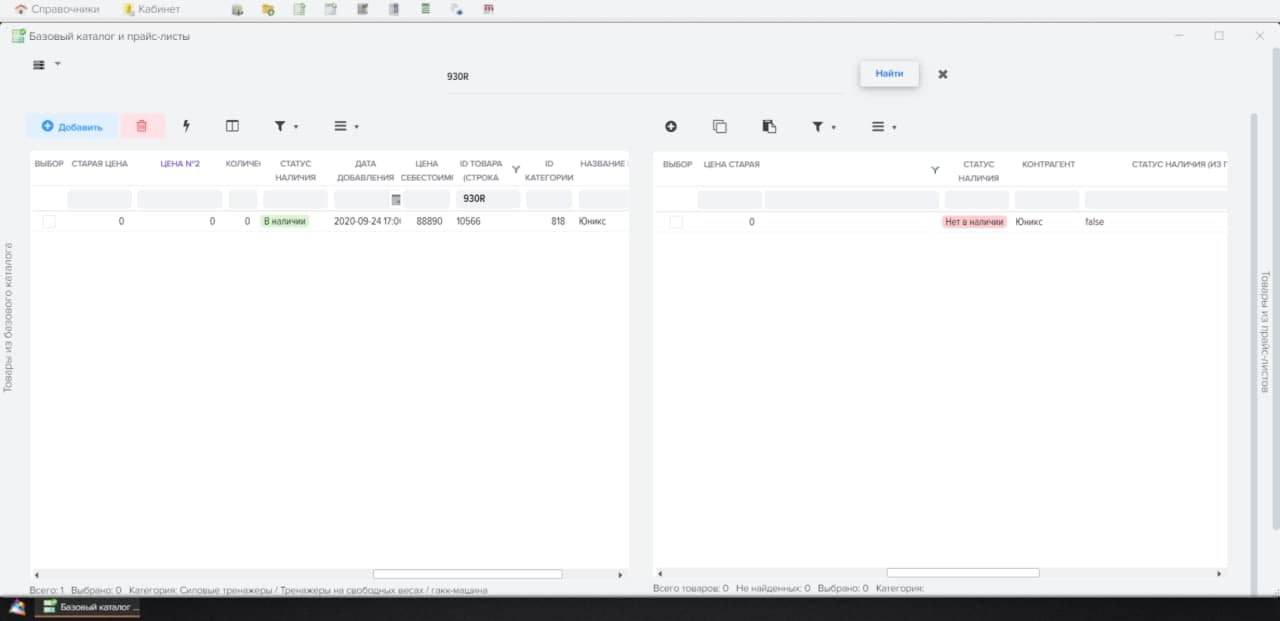Click the filter funnel icon in price-list table header
This screenshot has width=1280, height=621.
point(935,170)
